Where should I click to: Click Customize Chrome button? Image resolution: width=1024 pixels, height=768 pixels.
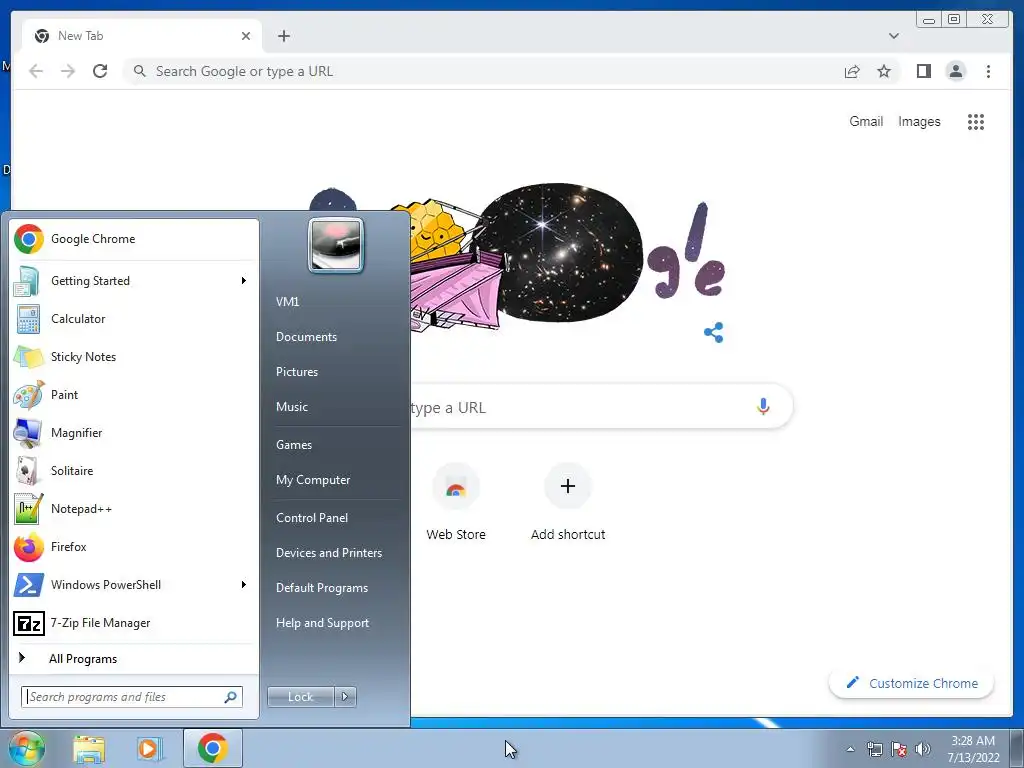912,683
